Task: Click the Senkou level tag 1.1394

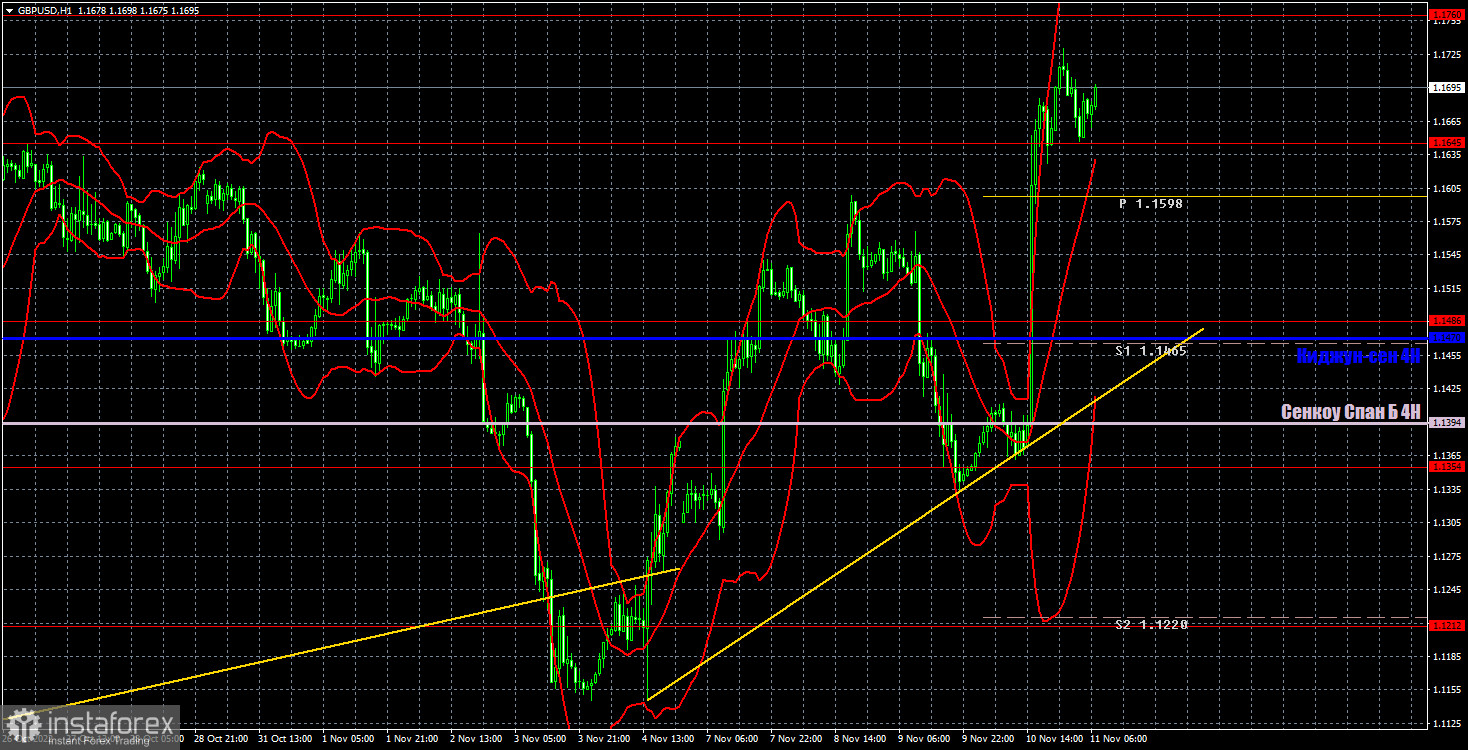Action: coord(1447,423)
